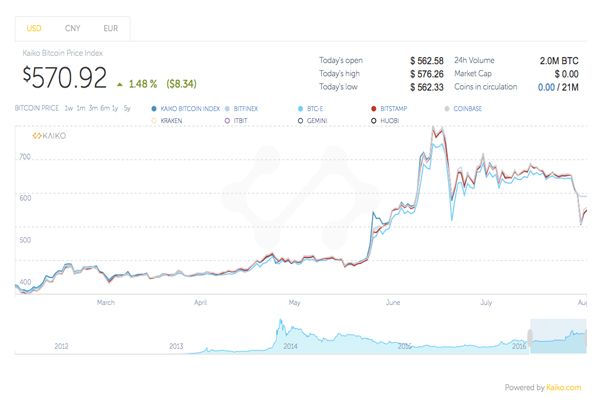Viewport: 600px width, 400px height.
Task: Open the EUR currency tab
Action: pos(109,27)
